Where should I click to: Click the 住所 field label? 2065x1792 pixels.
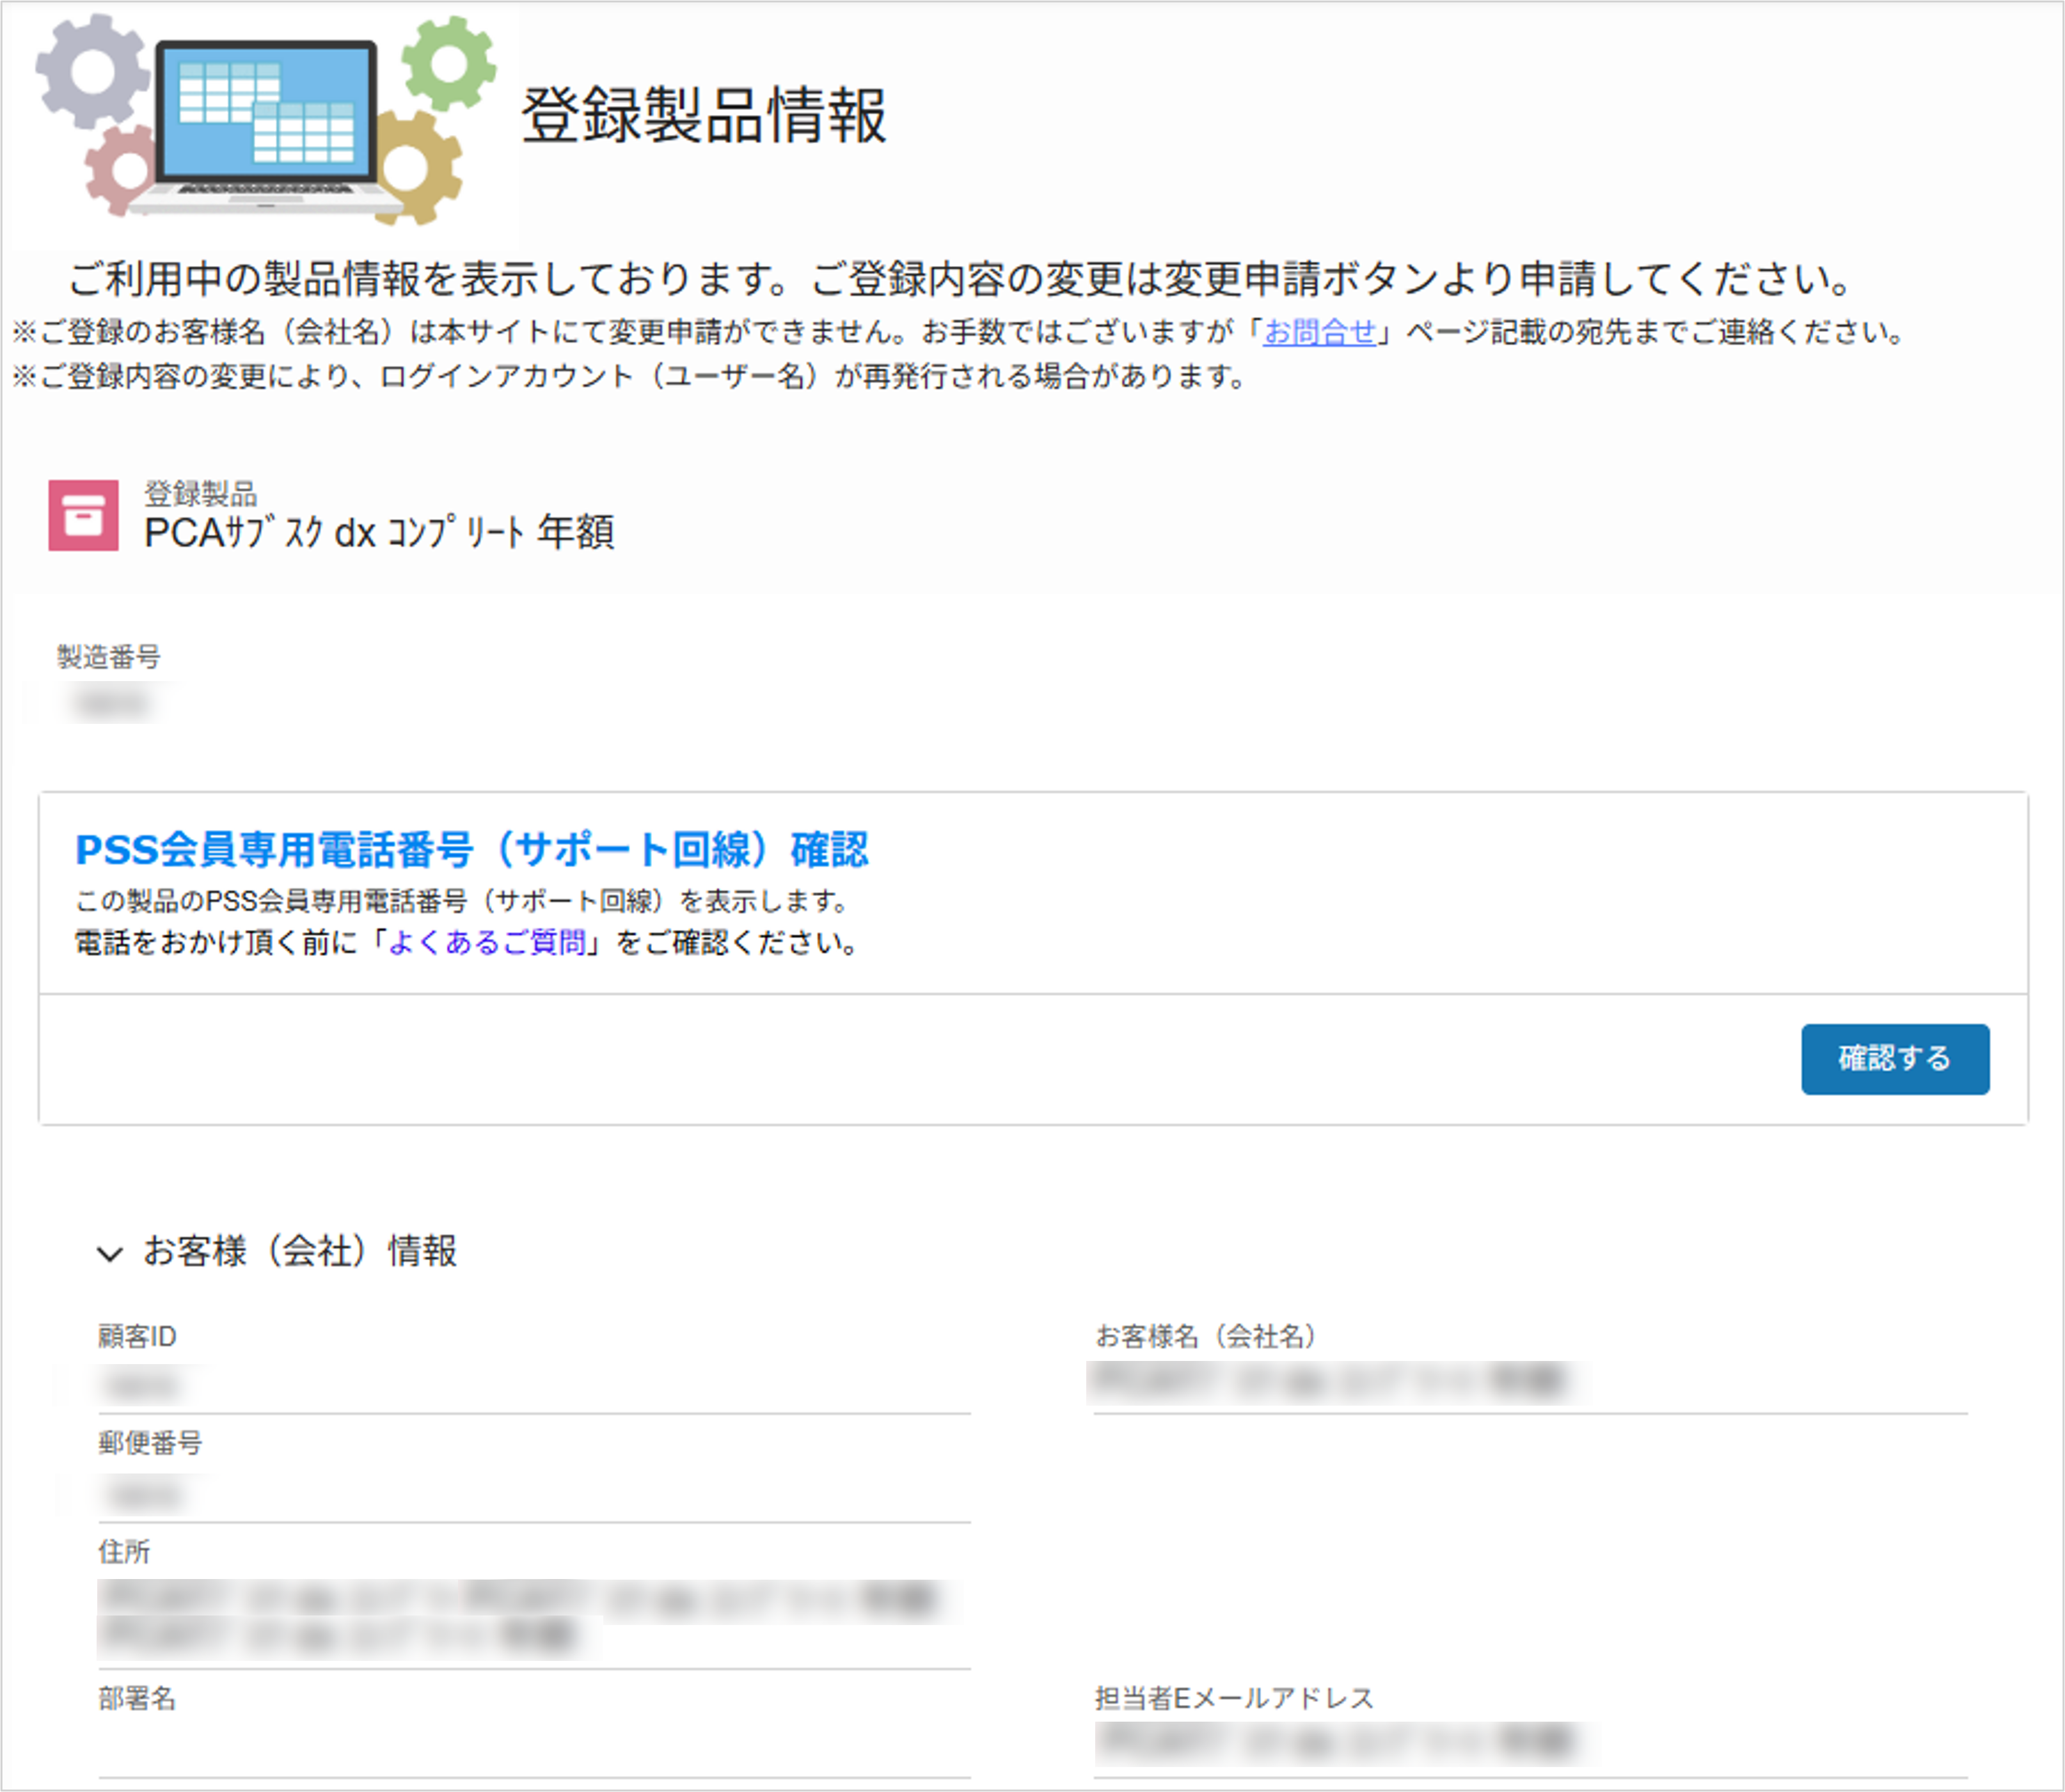point(124,1552)
